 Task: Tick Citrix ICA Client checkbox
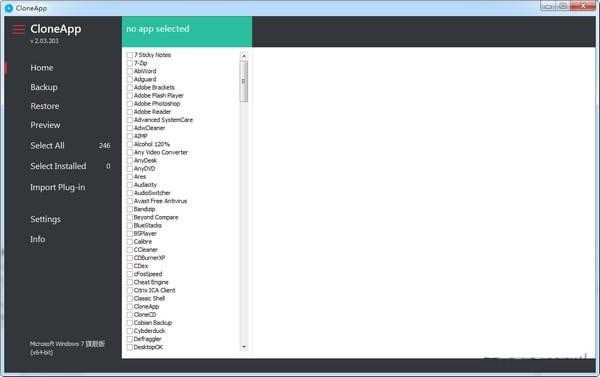click(130, 291)
